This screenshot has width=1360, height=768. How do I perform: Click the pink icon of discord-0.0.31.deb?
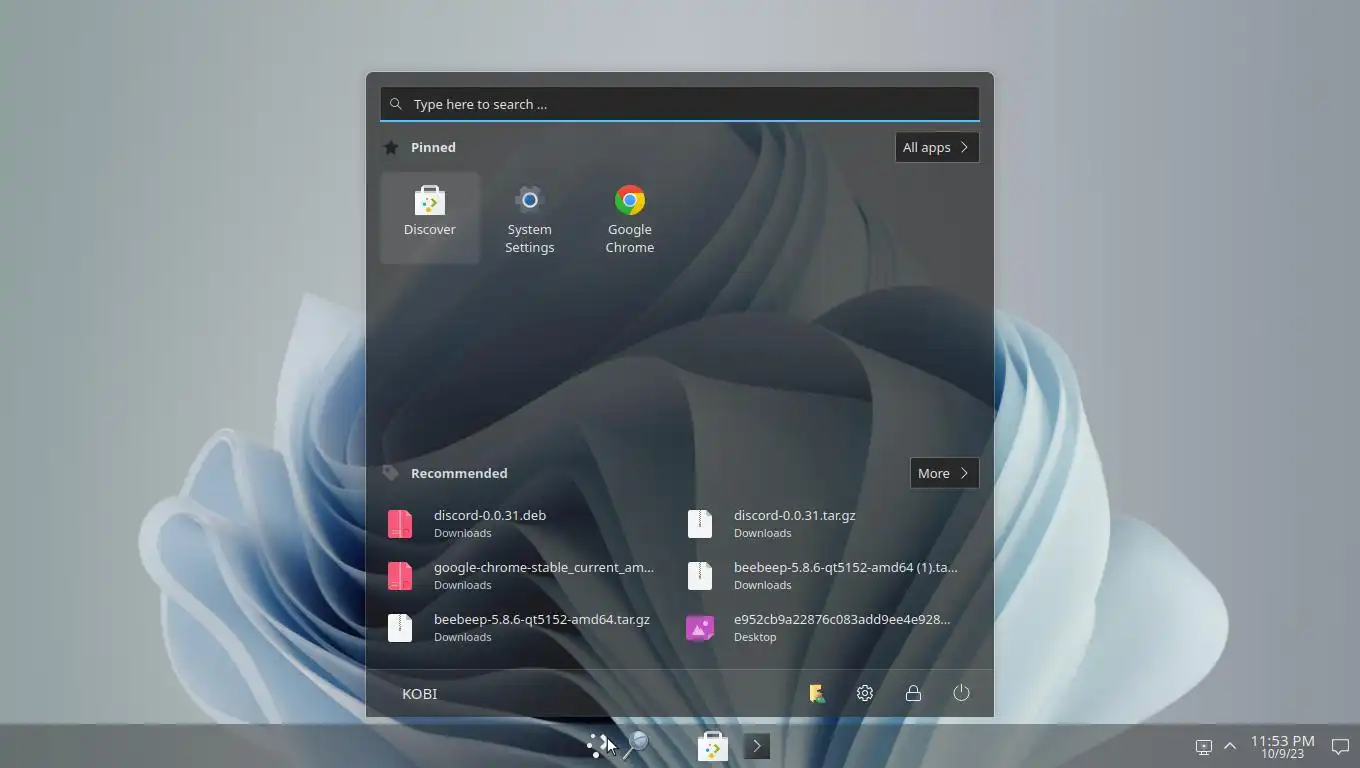pos(400,523)
